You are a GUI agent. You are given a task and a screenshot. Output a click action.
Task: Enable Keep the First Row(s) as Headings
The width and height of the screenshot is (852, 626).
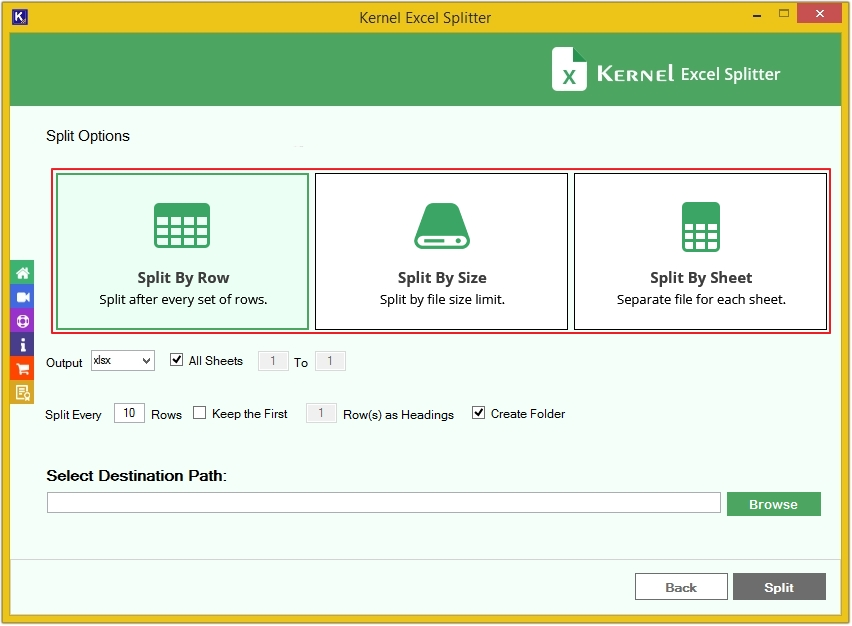pos(199,412)
